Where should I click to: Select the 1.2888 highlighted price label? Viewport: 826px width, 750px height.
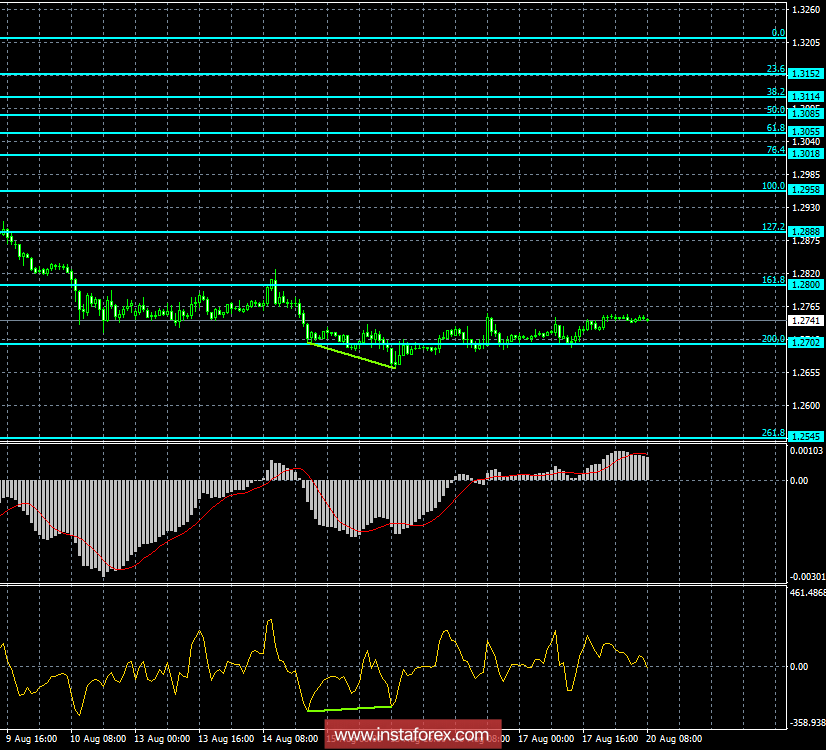pyautogui.click(x=805, y=234)
